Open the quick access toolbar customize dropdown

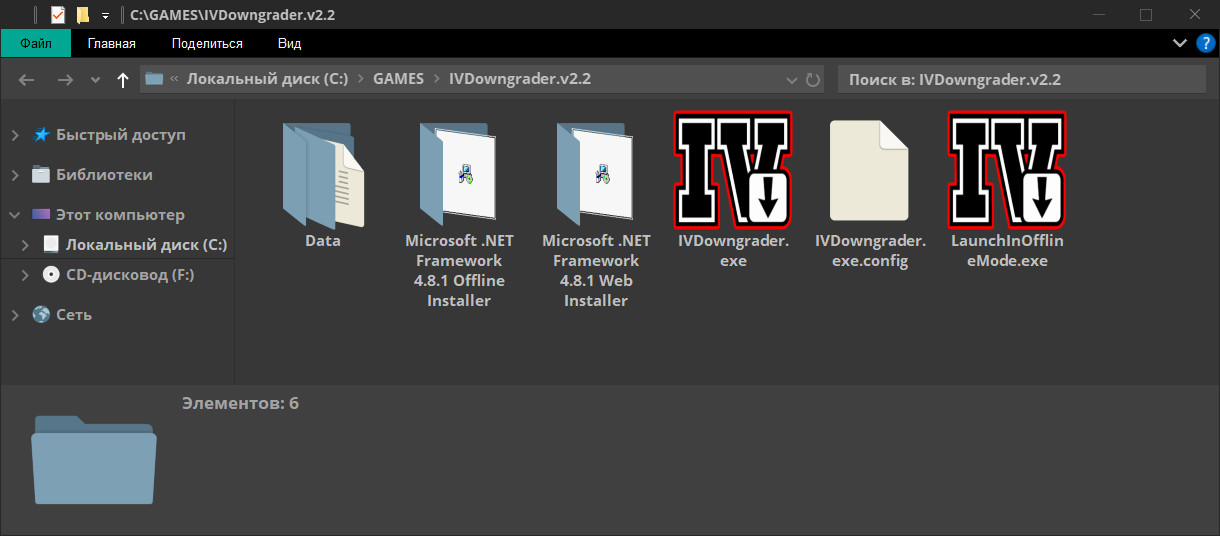click(105, 16)
